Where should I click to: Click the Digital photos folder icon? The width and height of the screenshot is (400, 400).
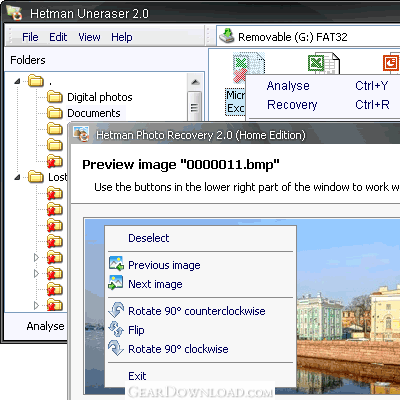coord(55,97)
